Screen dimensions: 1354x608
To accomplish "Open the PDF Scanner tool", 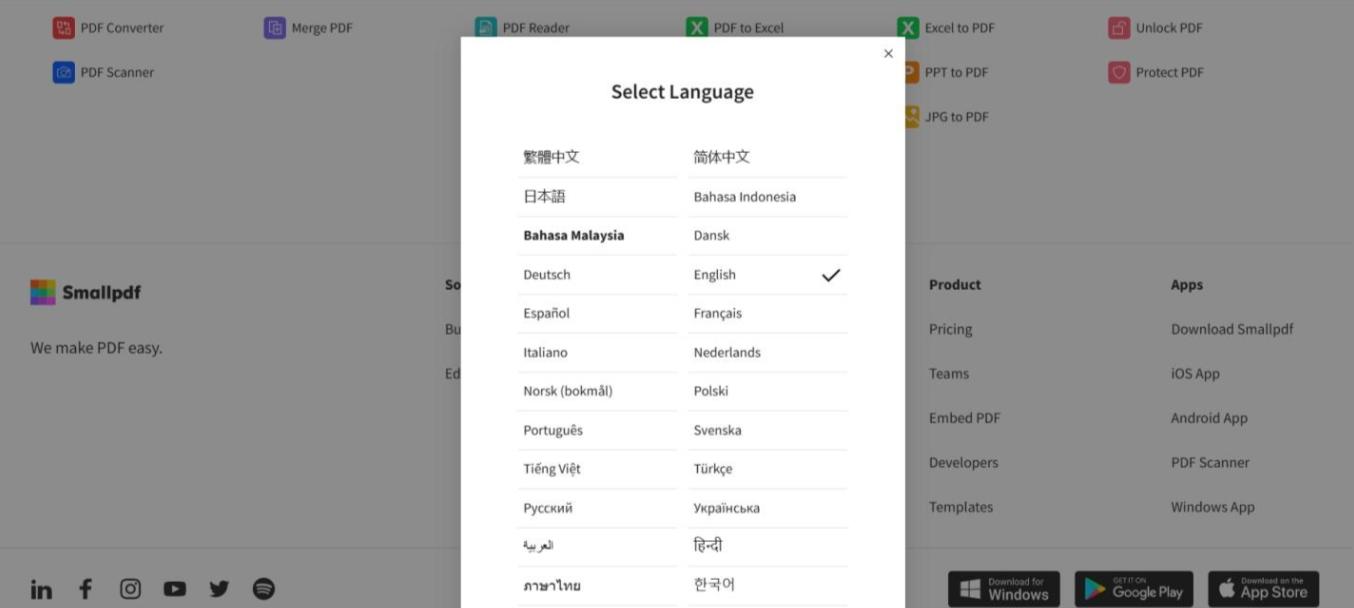I will (113, 71).
